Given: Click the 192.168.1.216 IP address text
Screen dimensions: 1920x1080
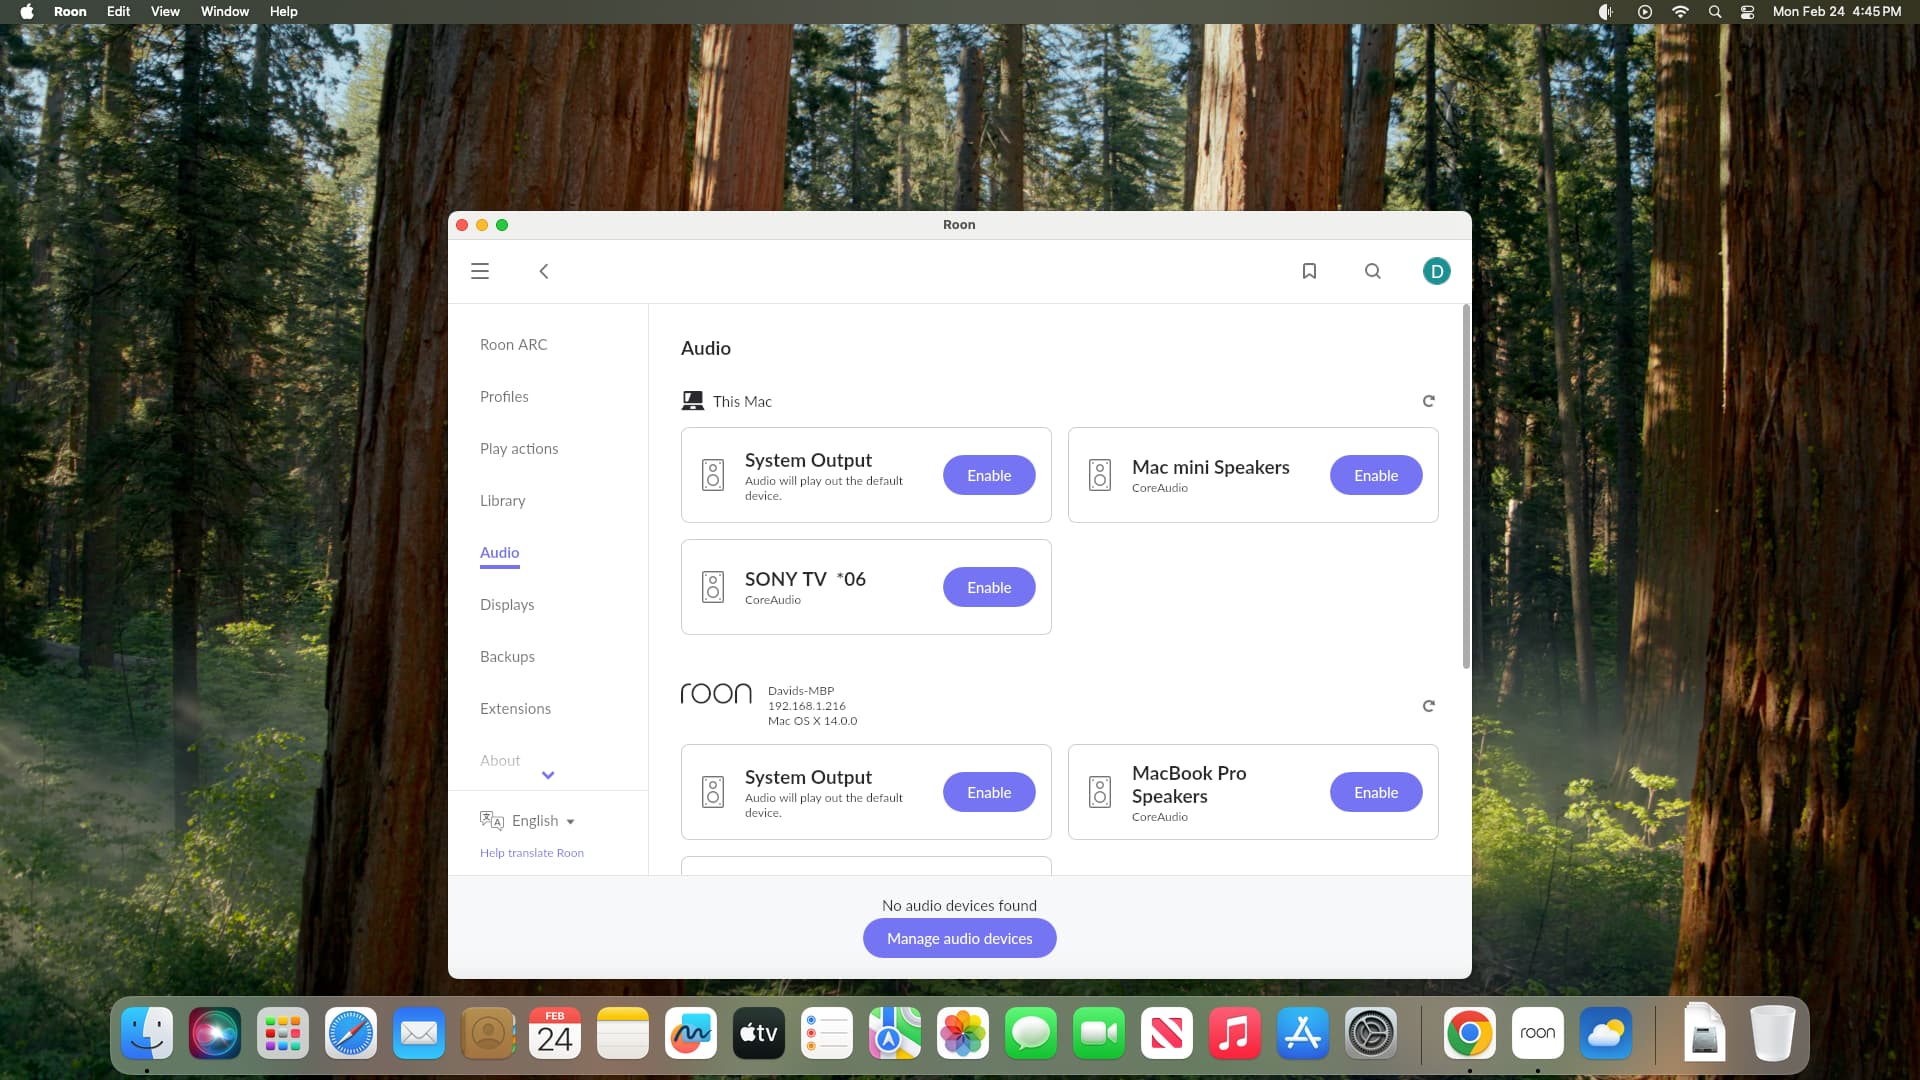Looking at the screenshot, I should tap(807, 706).
